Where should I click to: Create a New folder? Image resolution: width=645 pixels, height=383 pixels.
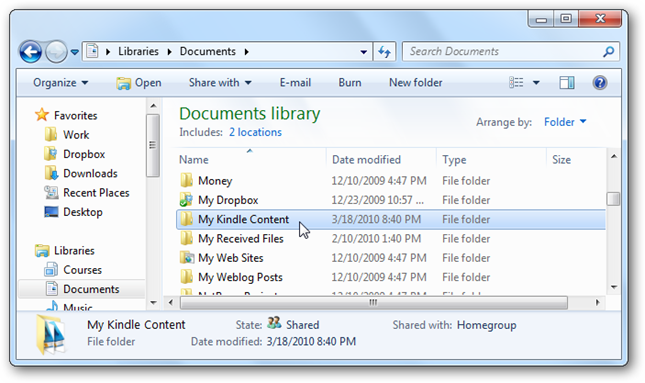pos(415,83)
